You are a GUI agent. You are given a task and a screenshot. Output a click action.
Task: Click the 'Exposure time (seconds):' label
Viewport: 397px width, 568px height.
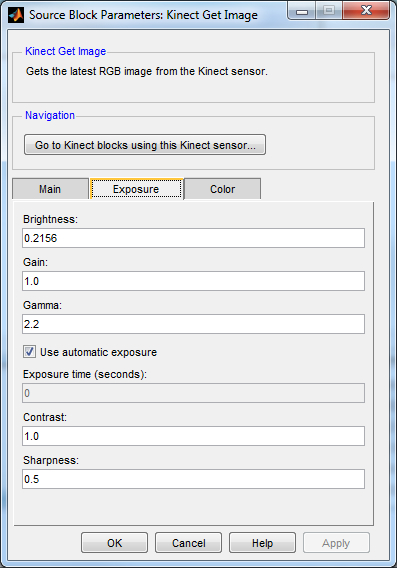click(85, 374)
